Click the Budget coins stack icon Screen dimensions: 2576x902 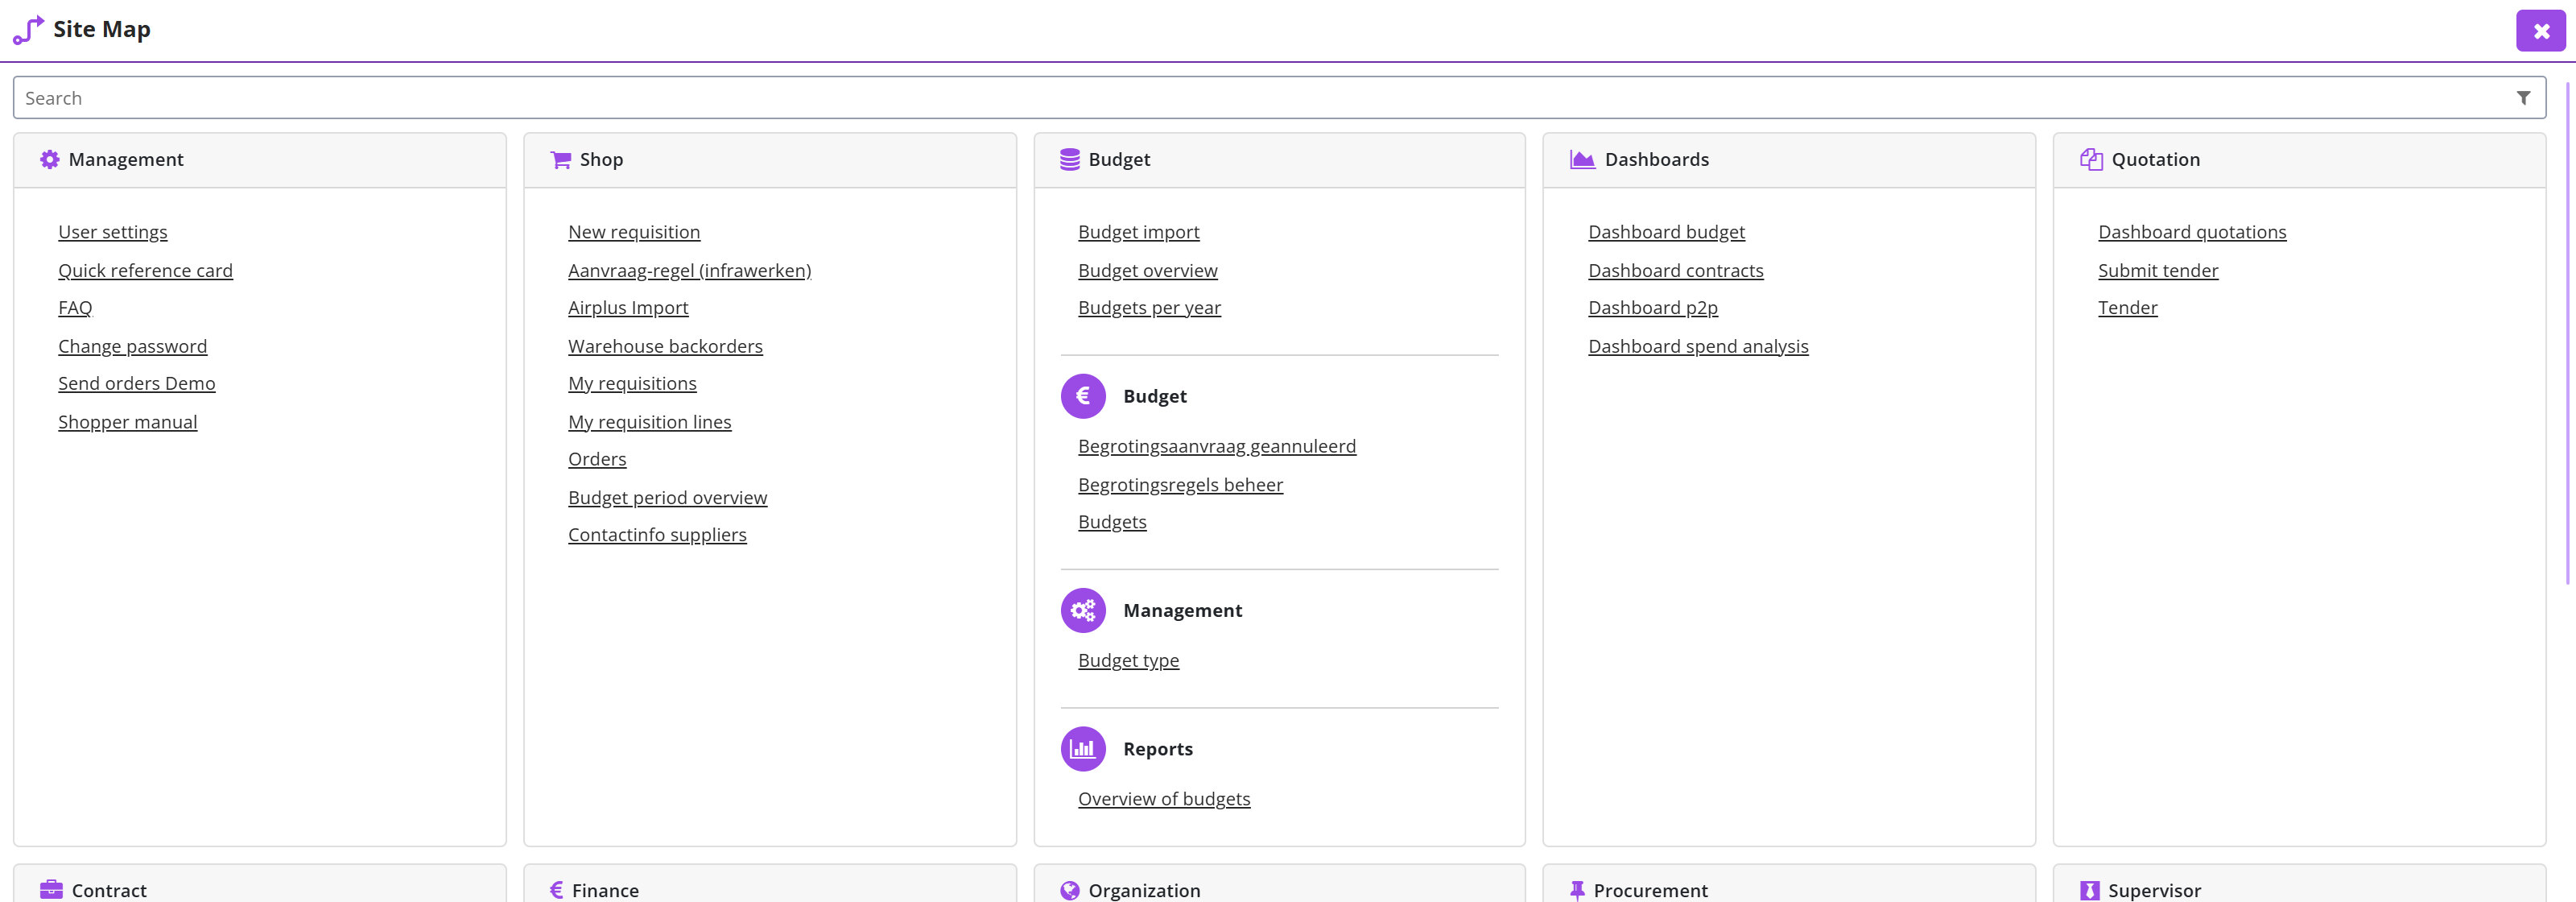[x=1069, y=159]
